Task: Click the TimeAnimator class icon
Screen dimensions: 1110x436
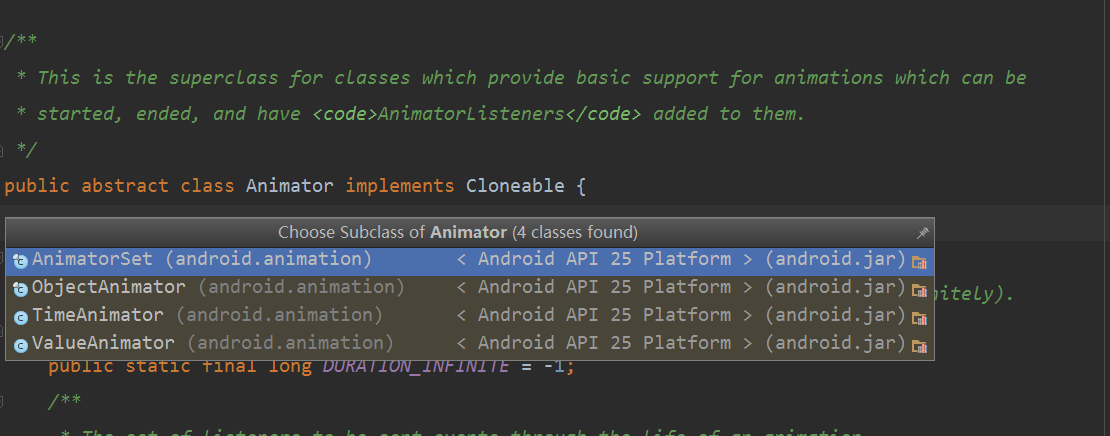Action: 21,318
